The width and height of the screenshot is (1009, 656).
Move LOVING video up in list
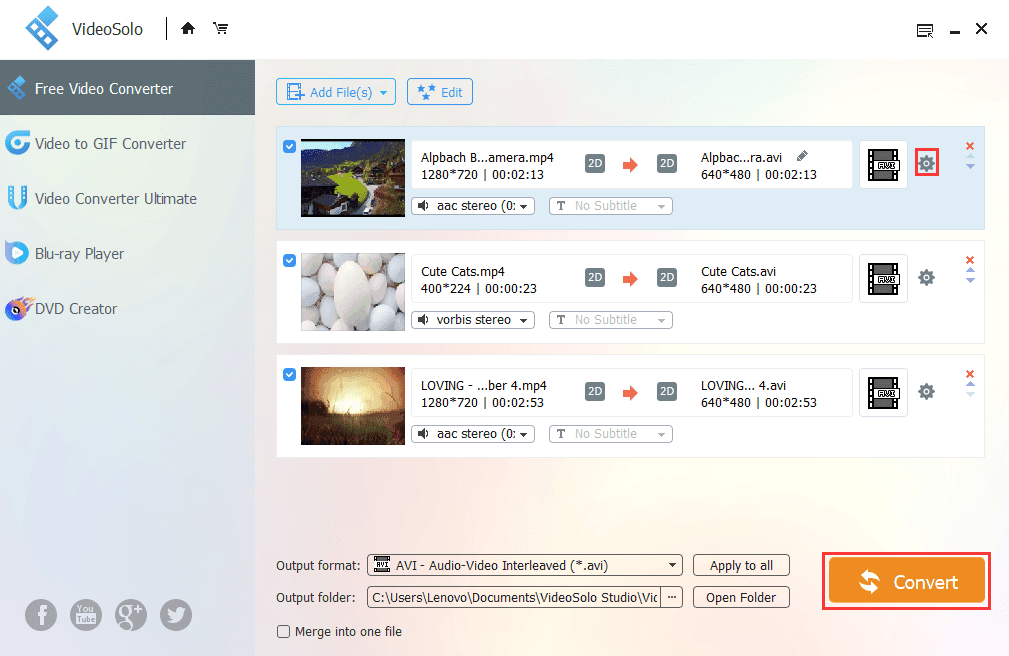pyautogui.click(x=970, y=384)
